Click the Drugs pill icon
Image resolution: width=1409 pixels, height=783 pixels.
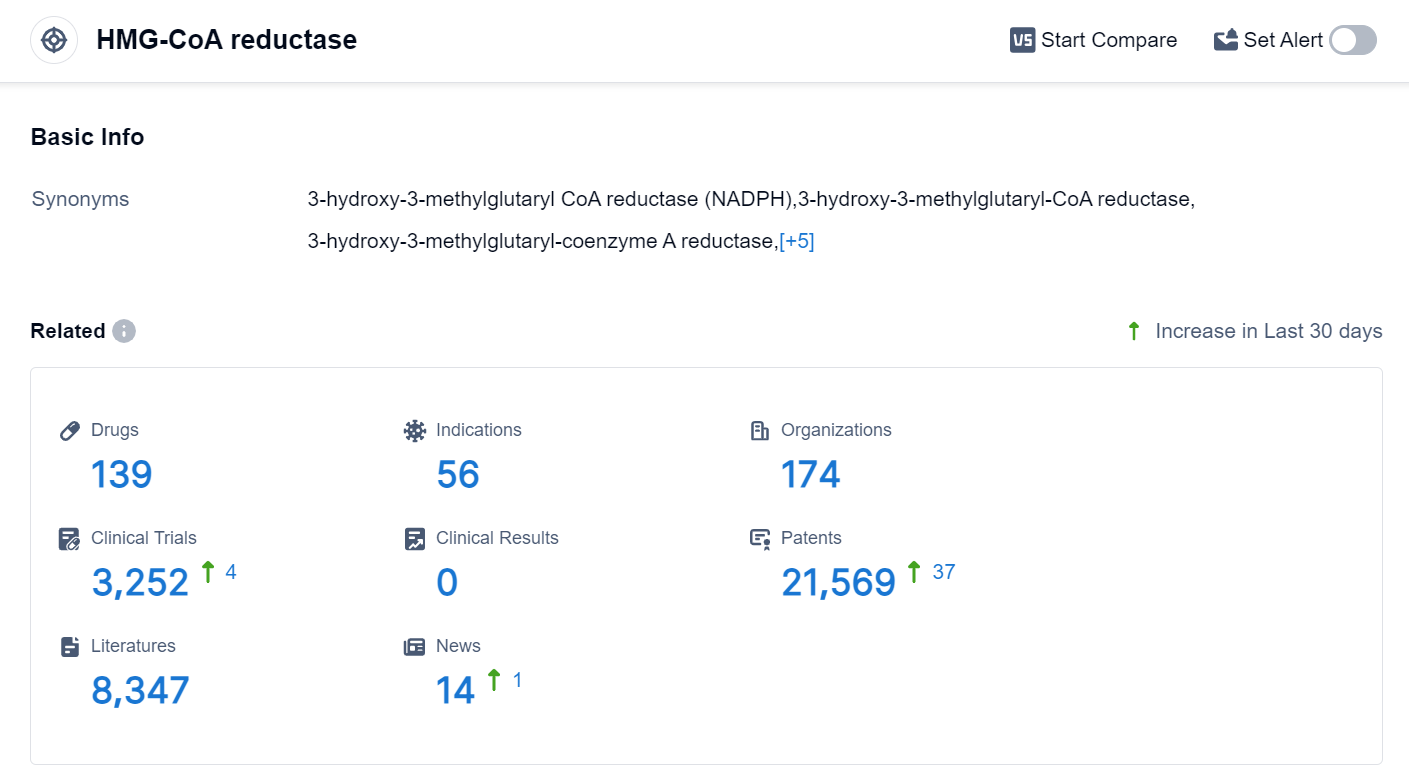click(x=70, y=431)
